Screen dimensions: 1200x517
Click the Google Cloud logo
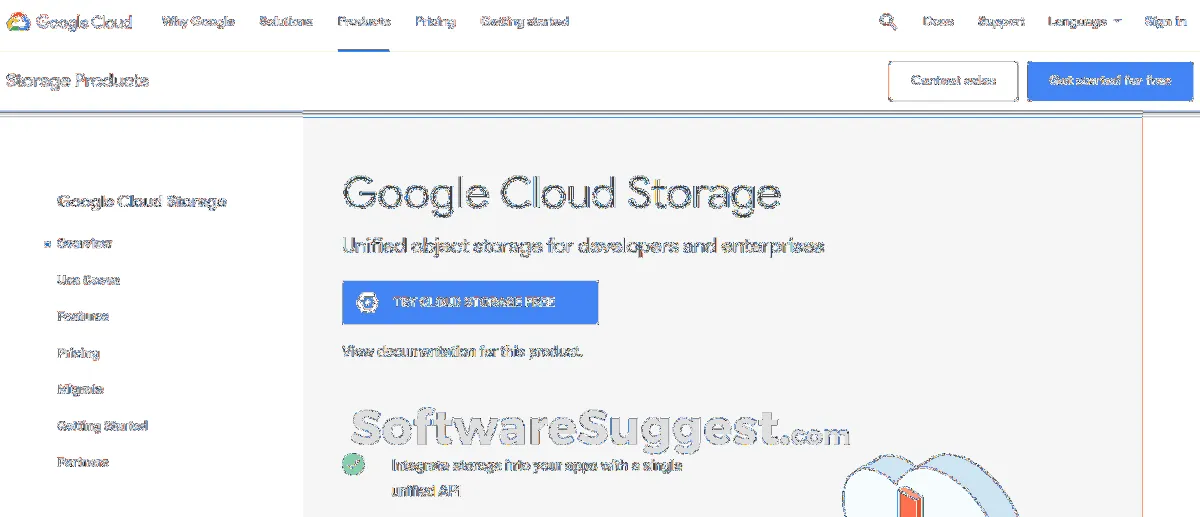tap(68, 22)
